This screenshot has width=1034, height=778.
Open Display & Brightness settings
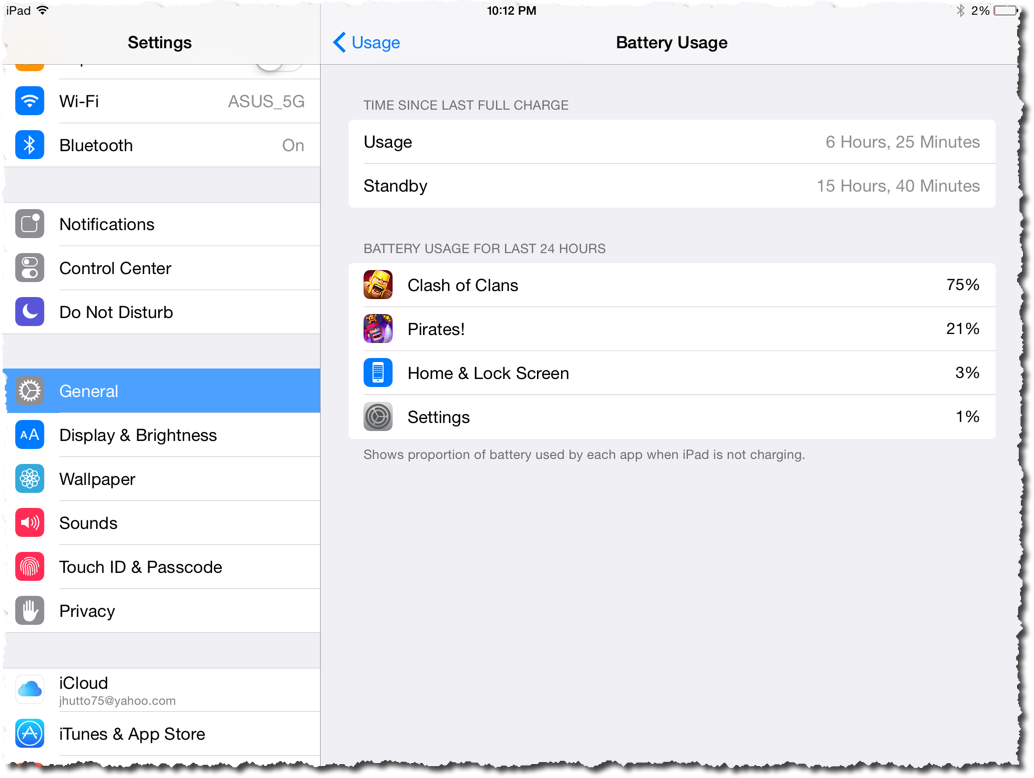coord(162,435)
